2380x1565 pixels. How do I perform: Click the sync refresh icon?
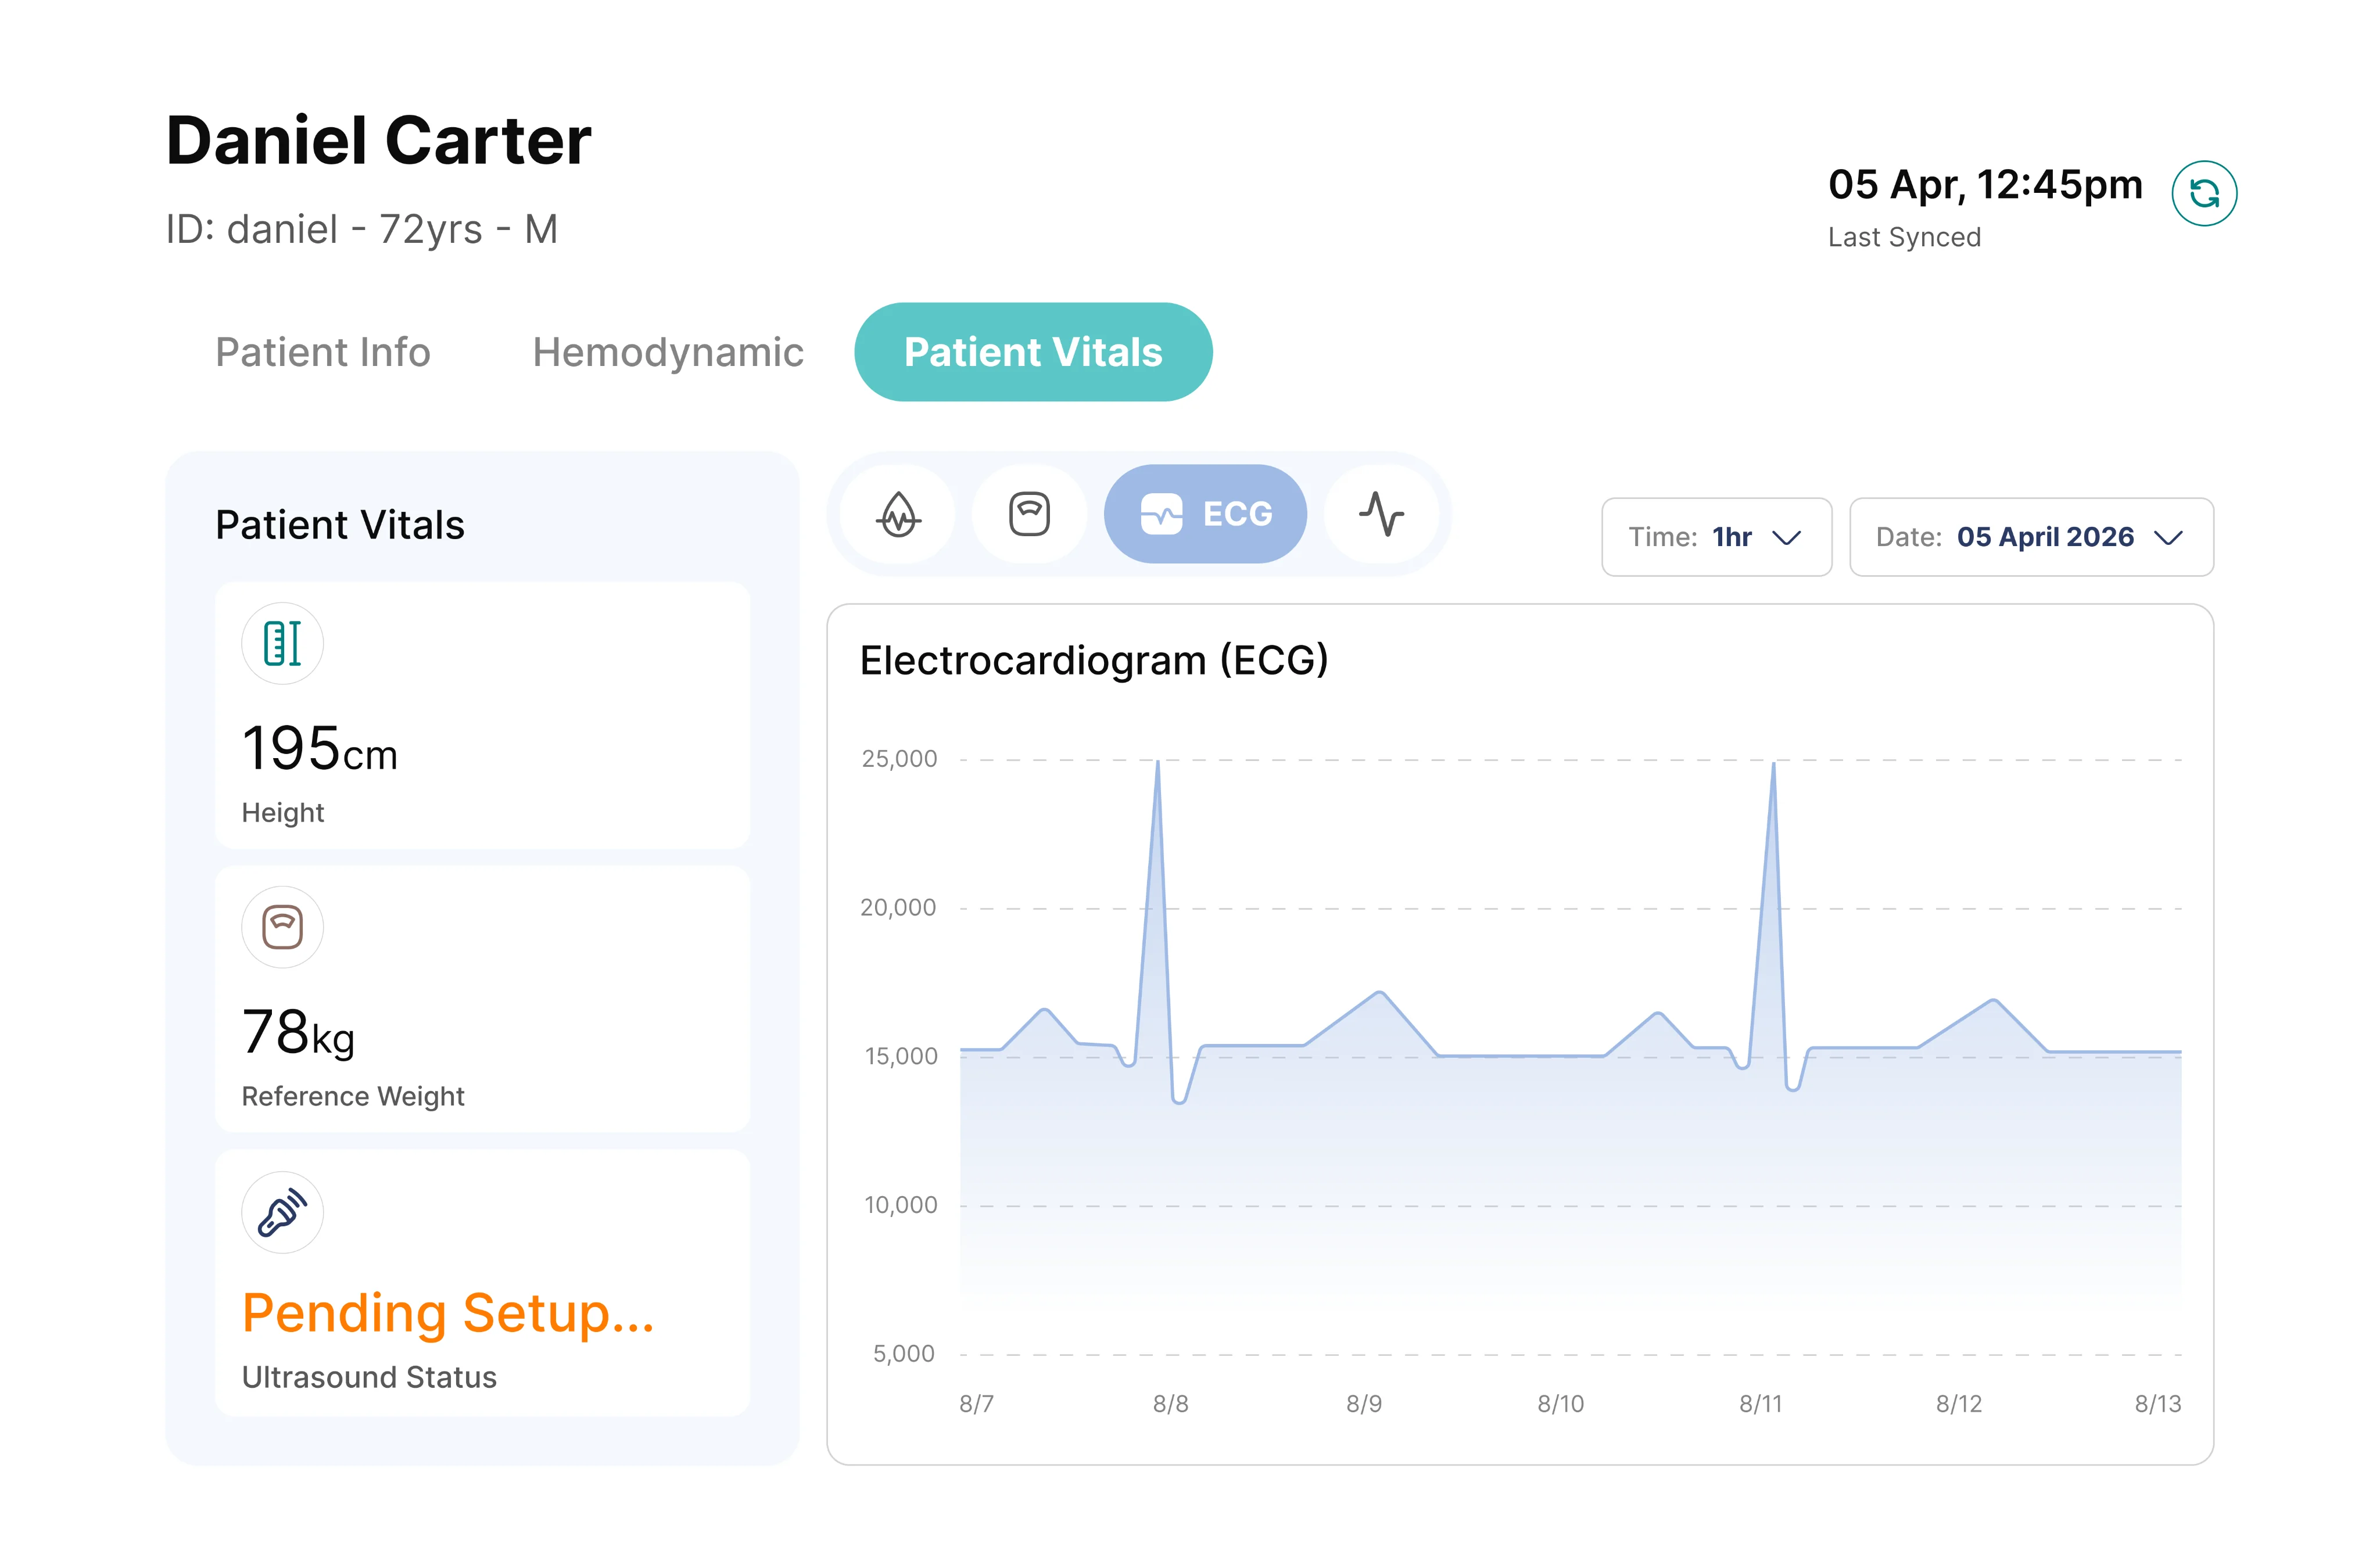(2203, 193)
